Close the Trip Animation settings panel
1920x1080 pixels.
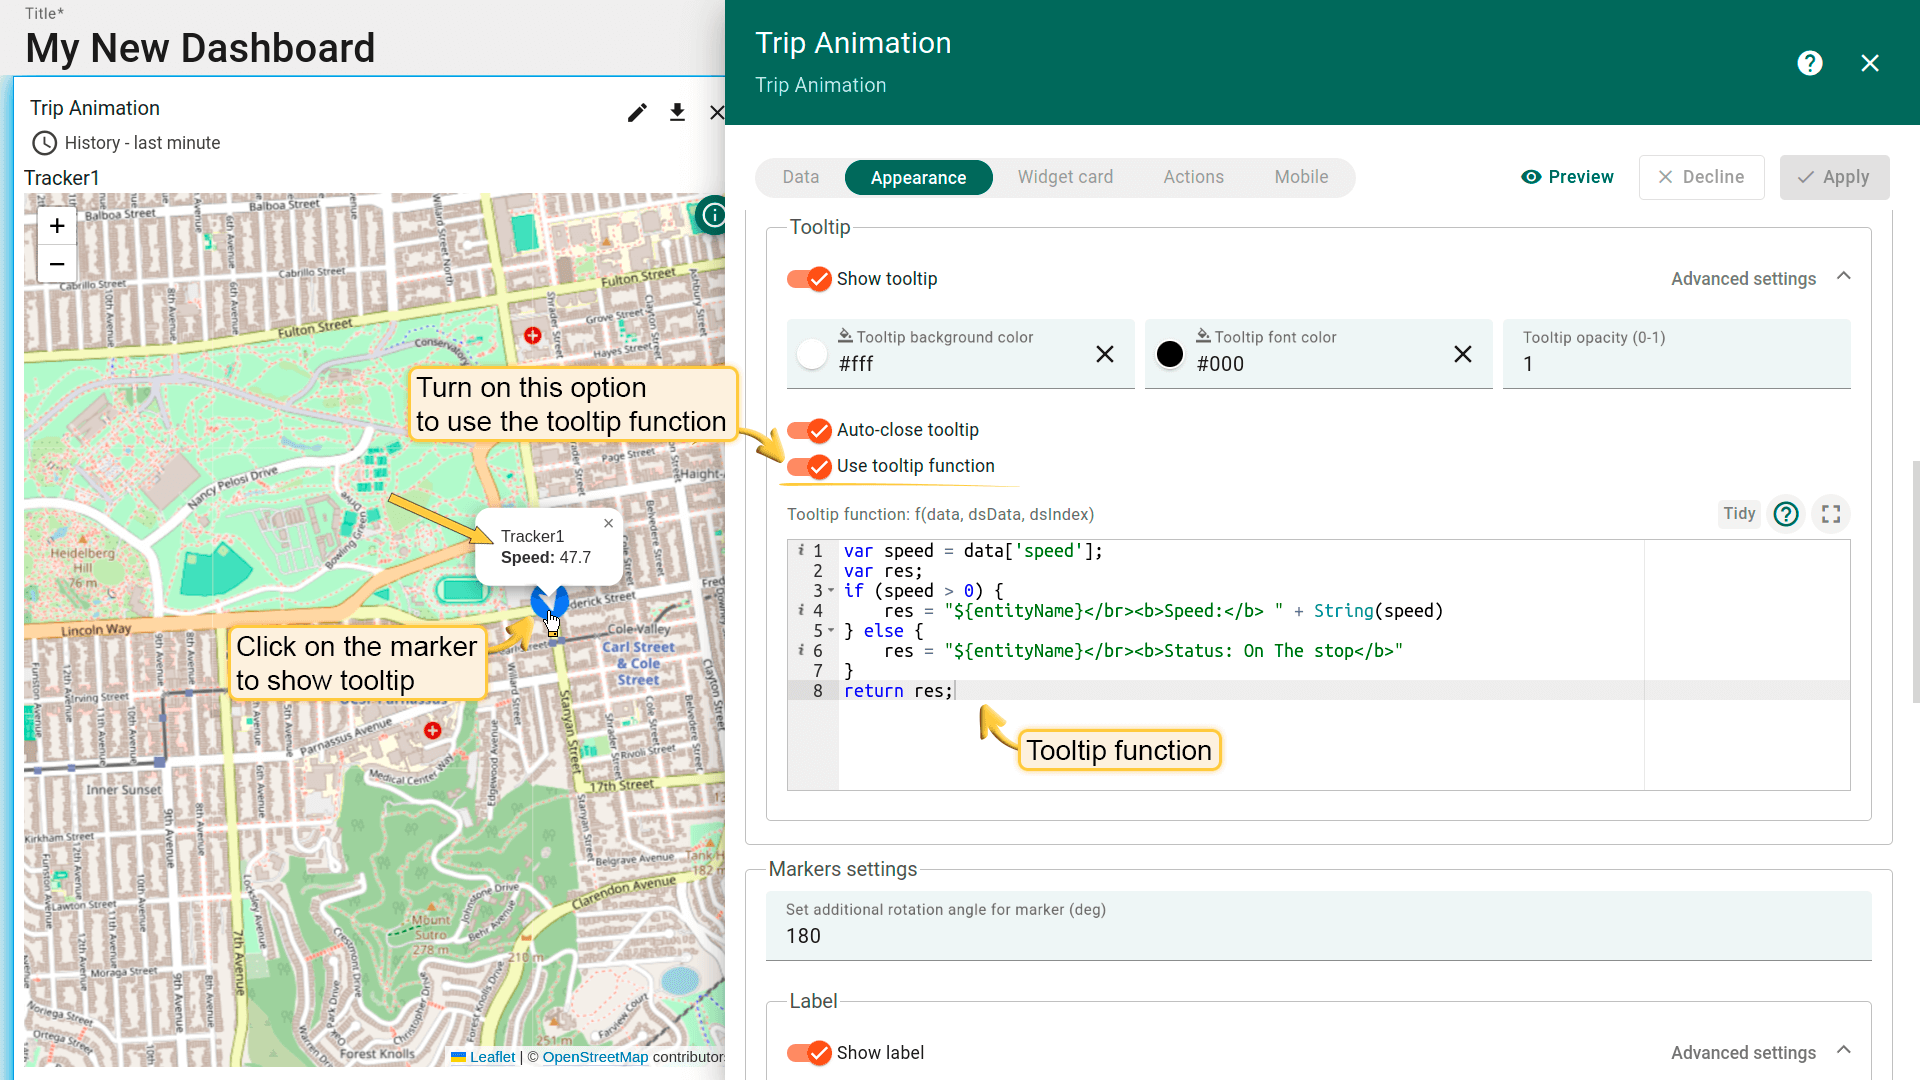(x=1870, y=63)
